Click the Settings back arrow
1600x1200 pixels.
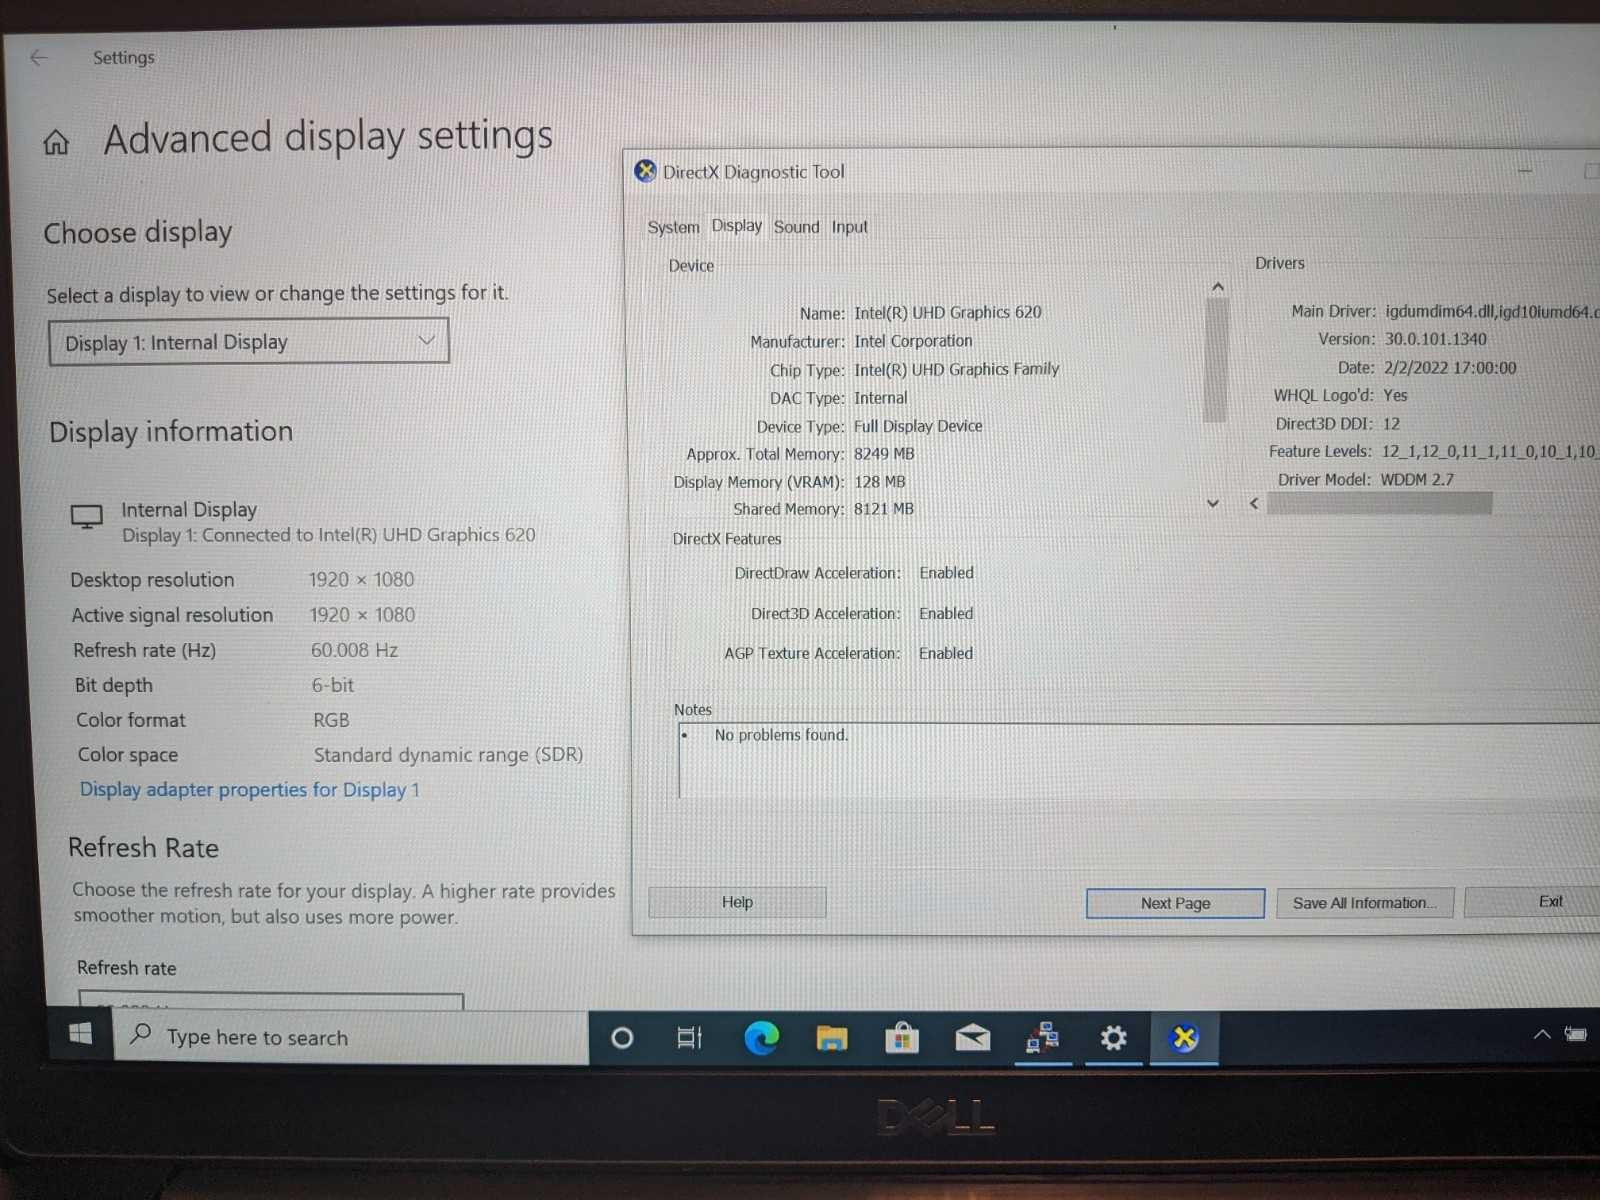tap(39, 58)
